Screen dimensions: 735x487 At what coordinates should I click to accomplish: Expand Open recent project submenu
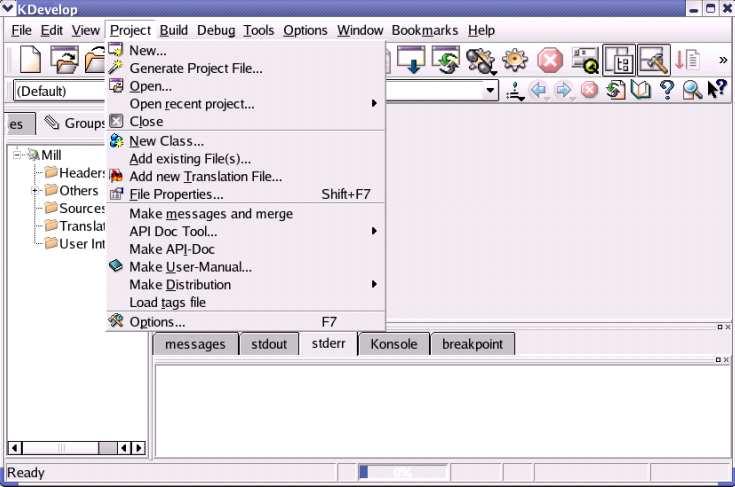click(x=246, y=104)
